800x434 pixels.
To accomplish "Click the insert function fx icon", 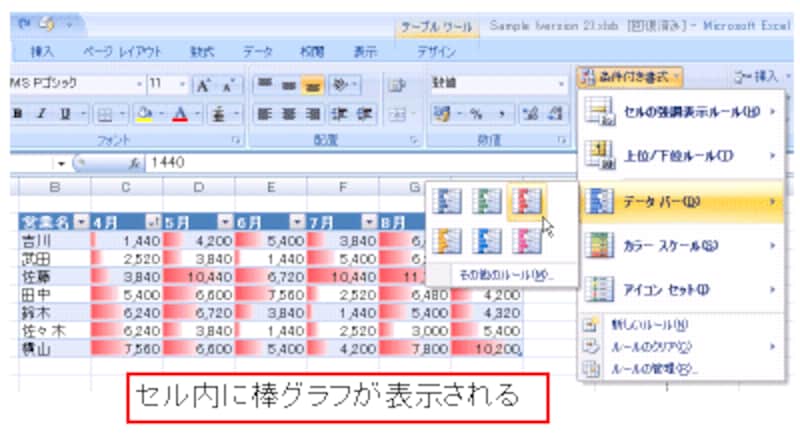I will [x=132, y=162].
